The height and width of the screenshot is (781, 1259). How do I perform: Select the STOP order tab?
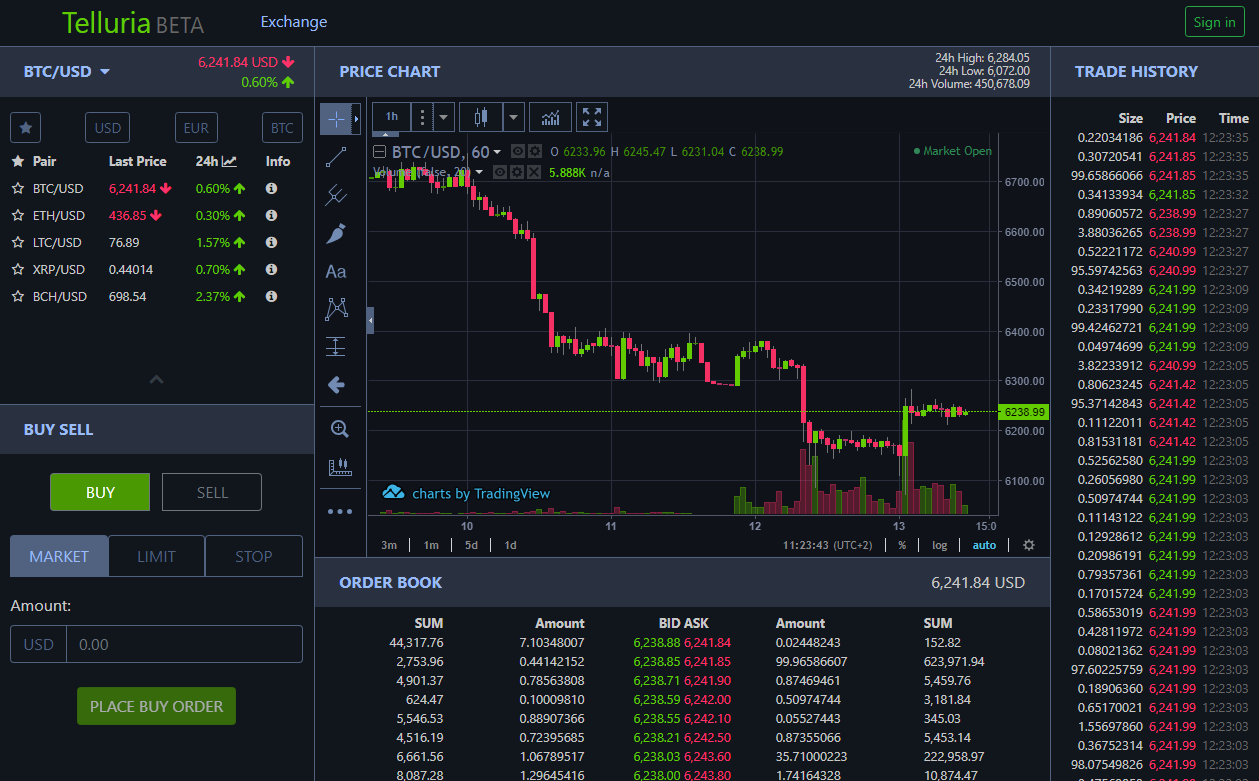coord(253,556)
